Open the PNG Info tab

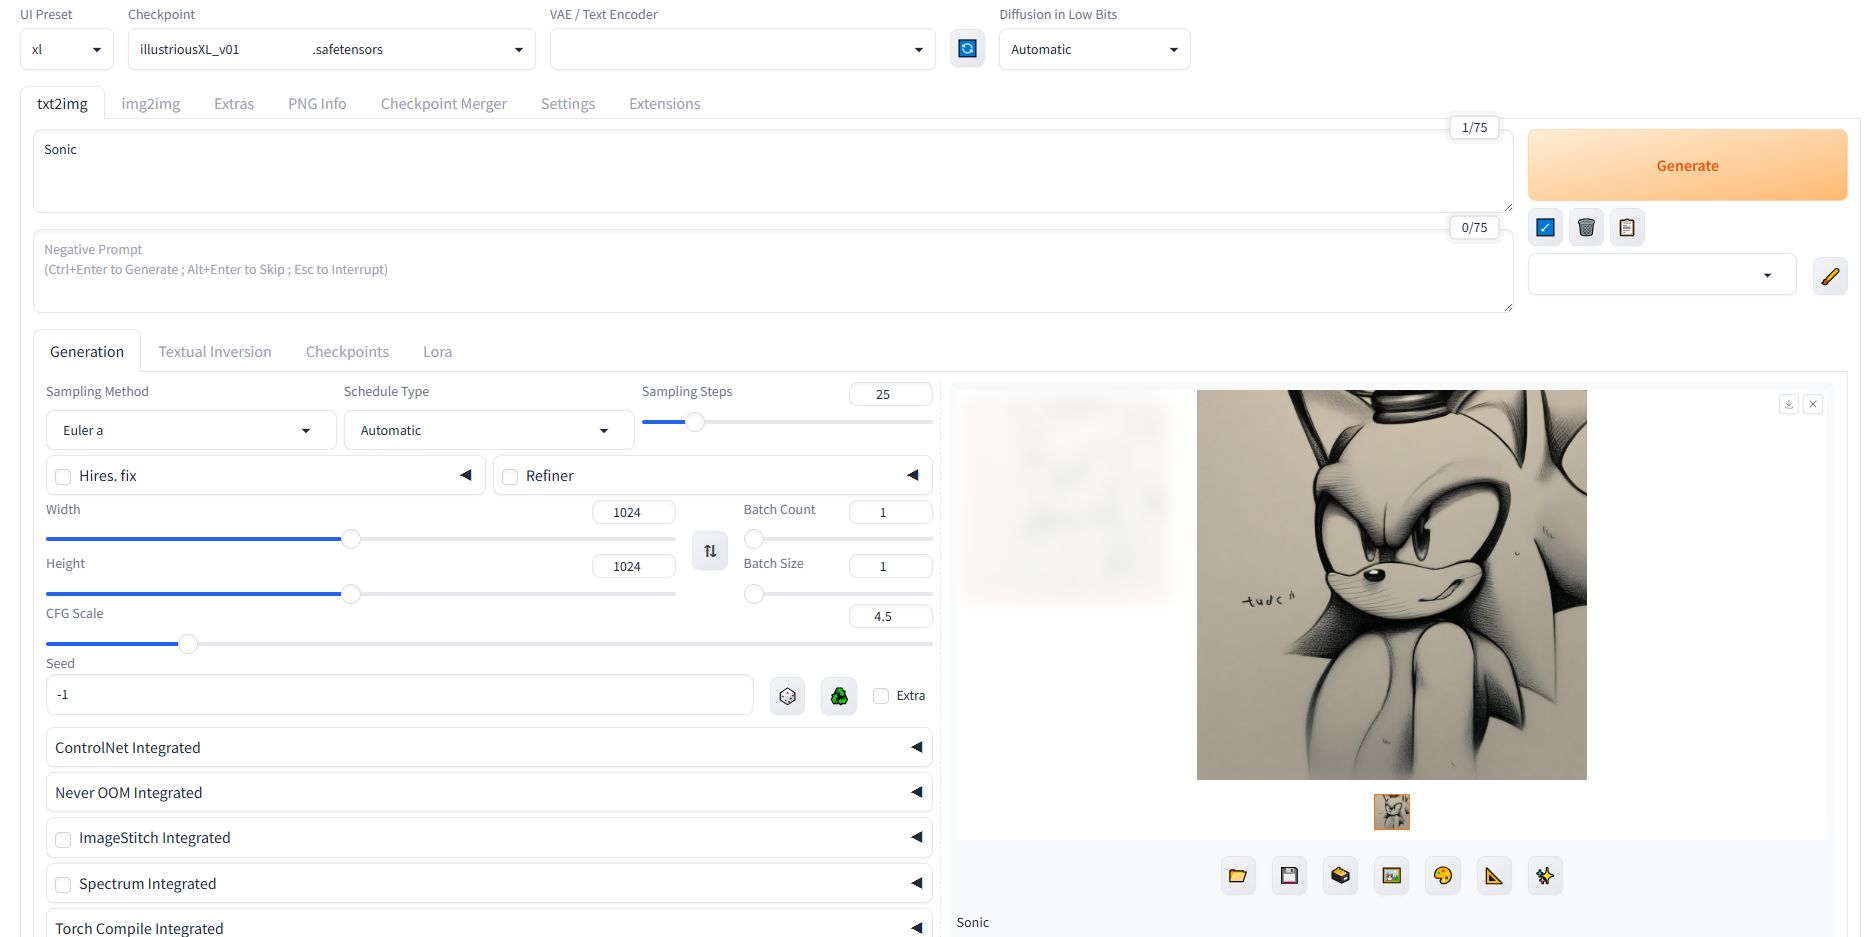pyautogui.click(x=317, y=104)
